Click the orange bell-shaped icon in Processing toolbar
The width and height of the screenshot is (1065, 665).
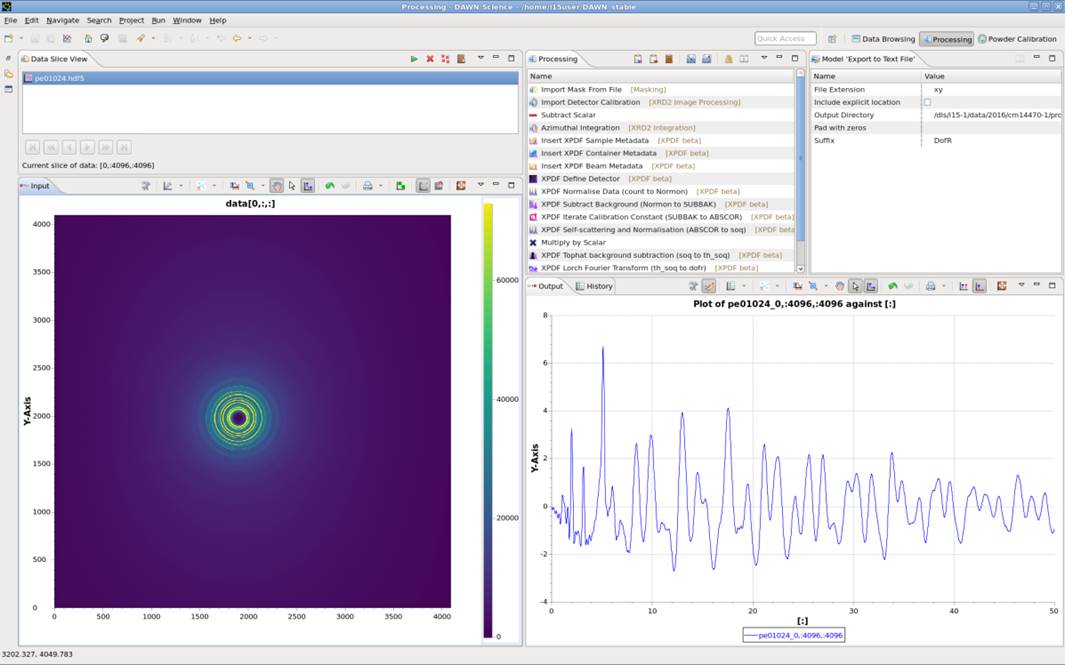coord(728,59)
